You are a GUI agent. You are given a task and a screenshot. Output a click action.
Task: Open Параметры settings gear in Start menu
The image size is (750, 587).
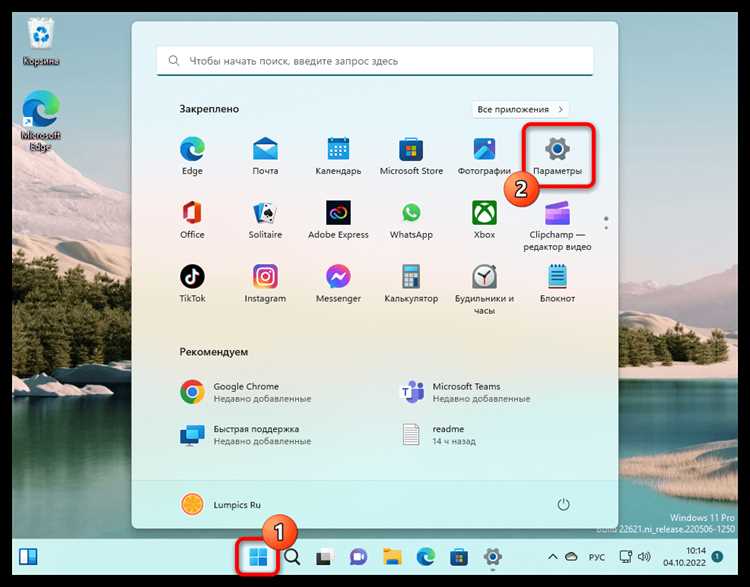(557, 156)
